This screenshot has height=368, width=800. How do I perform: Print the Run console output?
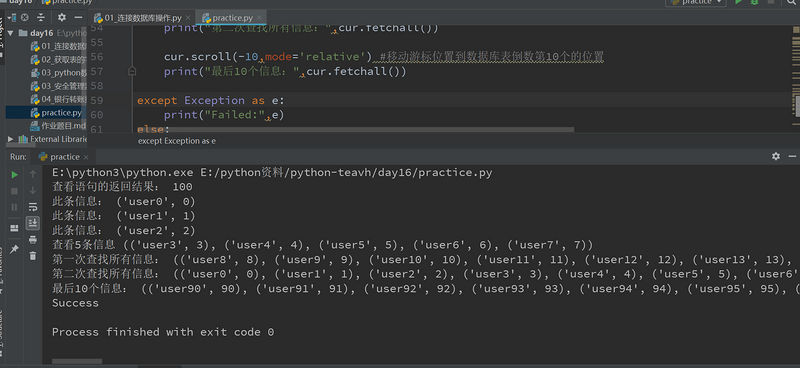click(x=33, y=240)
